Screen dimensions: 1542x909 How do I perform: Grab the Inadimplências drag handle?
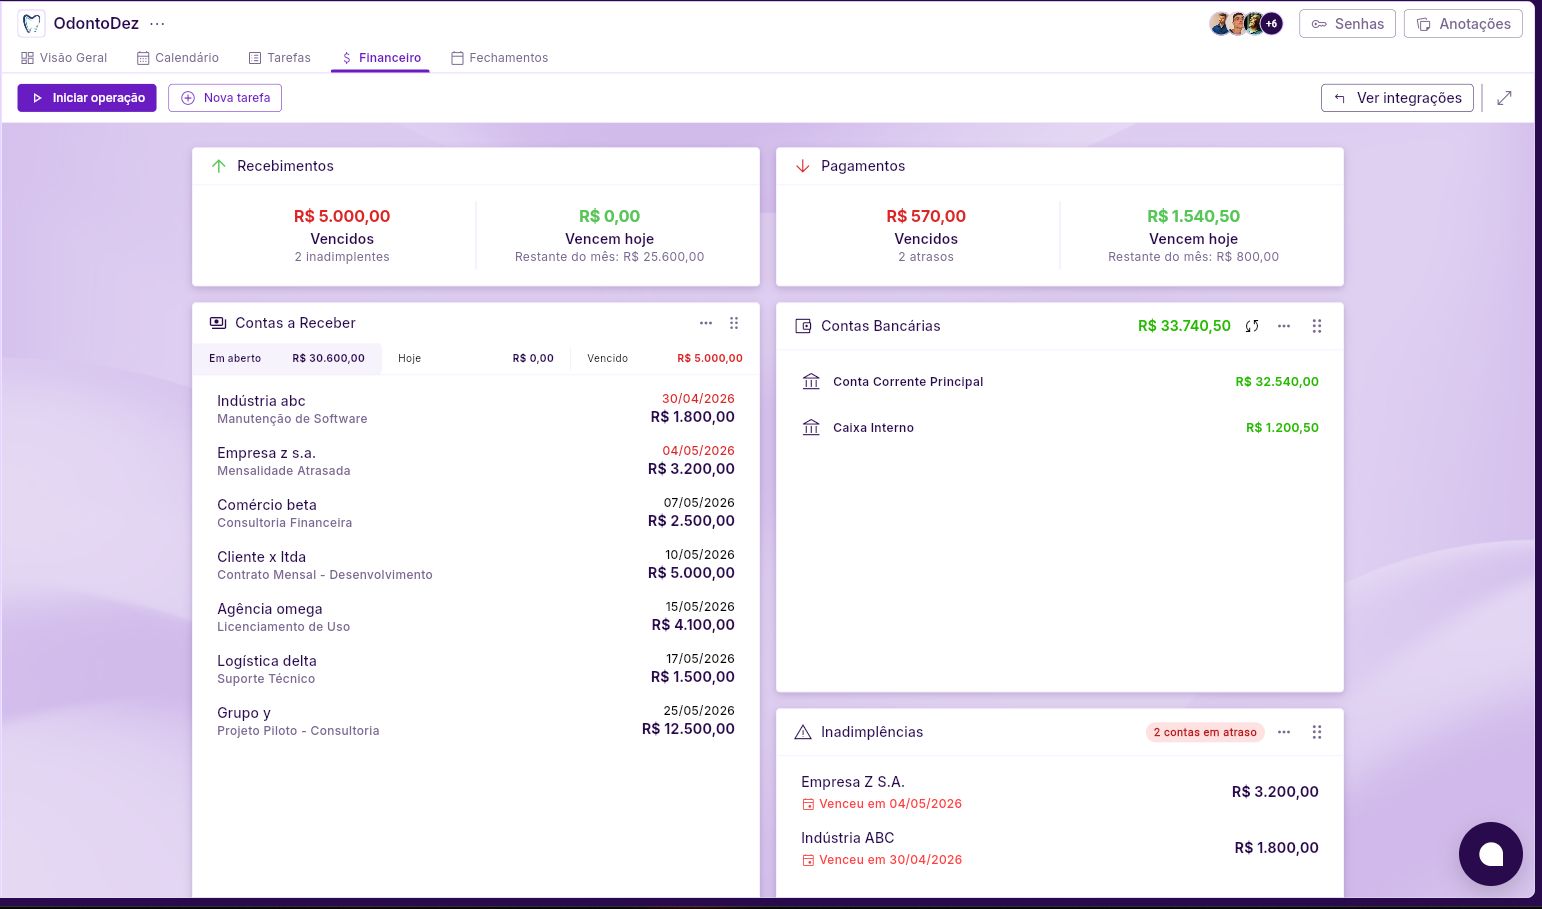[x=1317, y=732]
